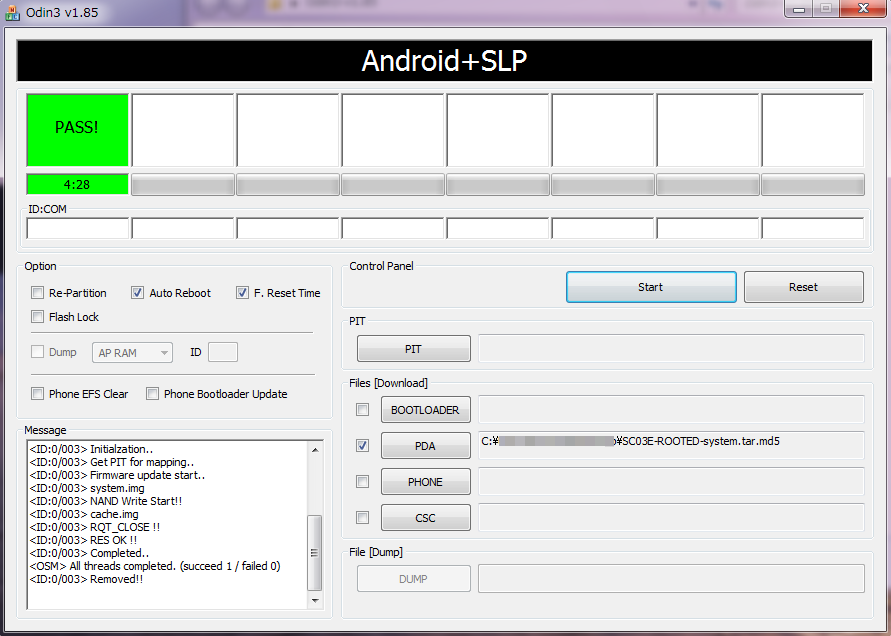Check the box beside the BOOTLOADER button

click(x=362, y=409)
